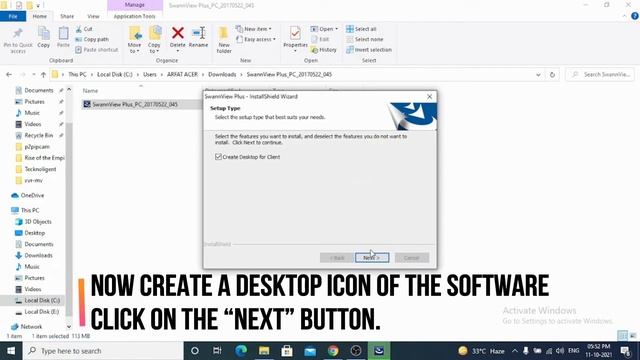The width and height of the screenshot is (640, 360).
Task: Launch Microsoft Edge from taskbar
Action: (241, 351)
